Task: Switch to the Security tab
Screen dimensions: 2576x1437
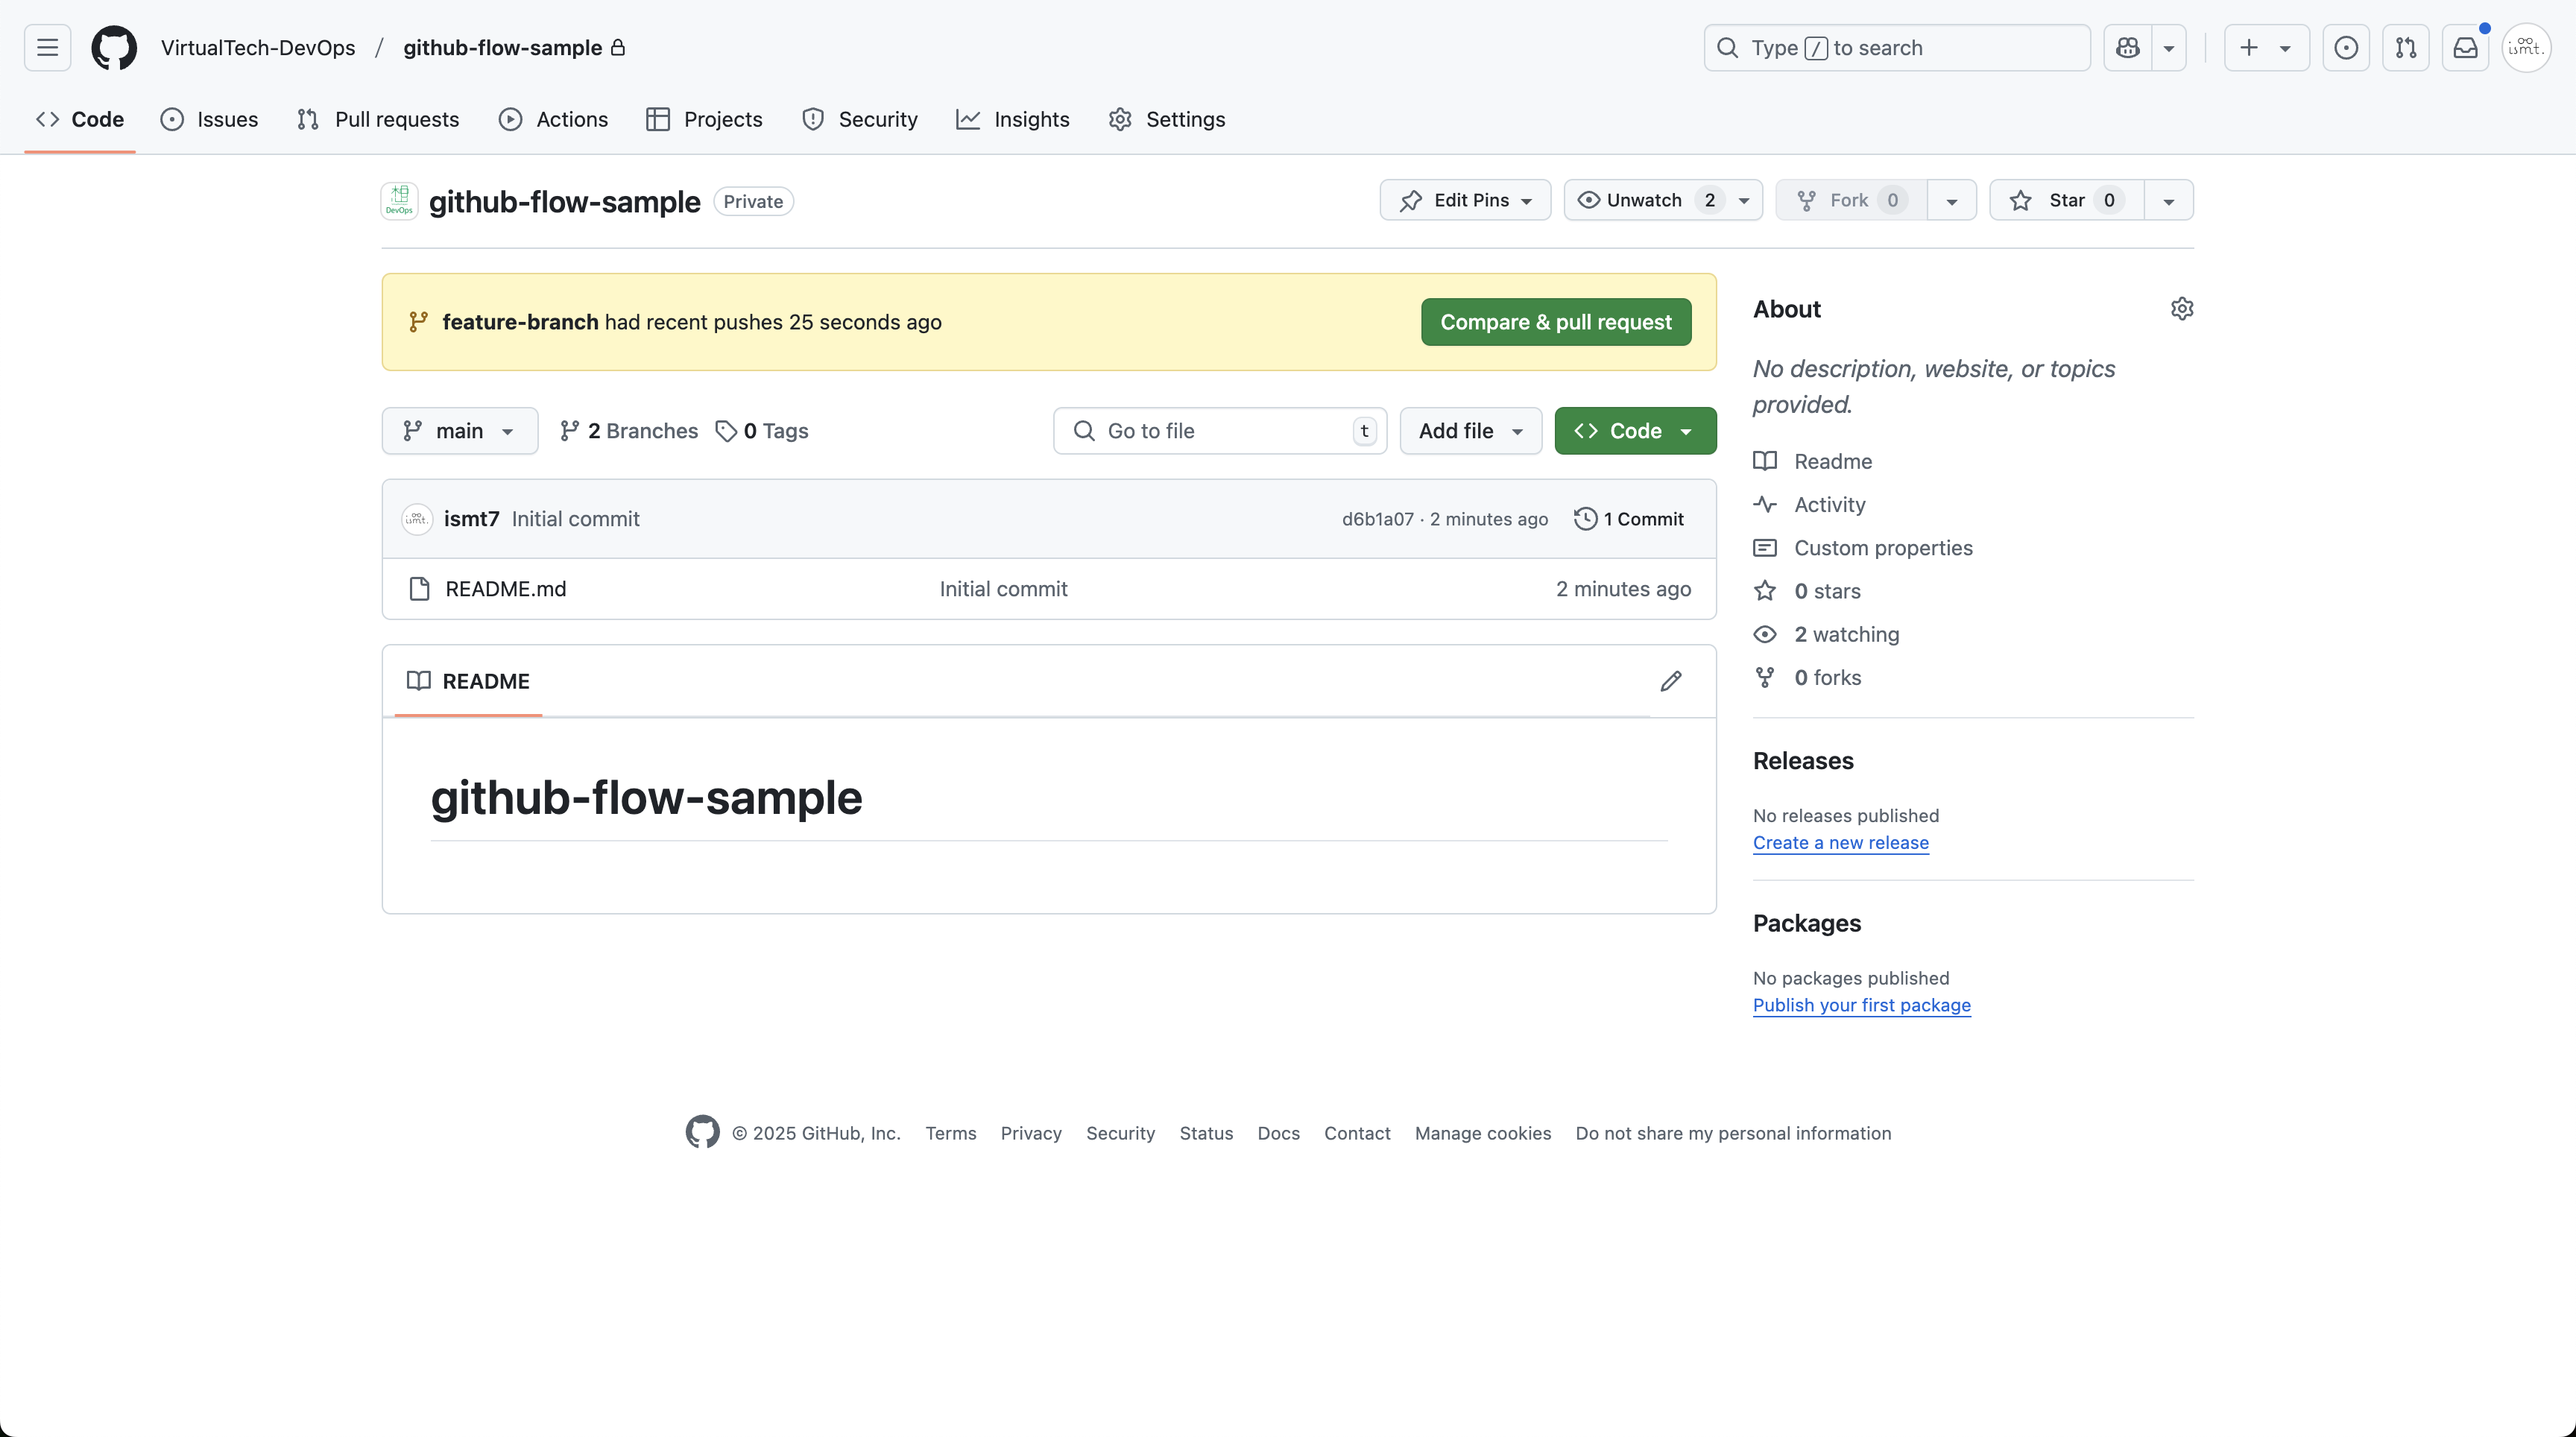Action: click(x=860, y=119)
